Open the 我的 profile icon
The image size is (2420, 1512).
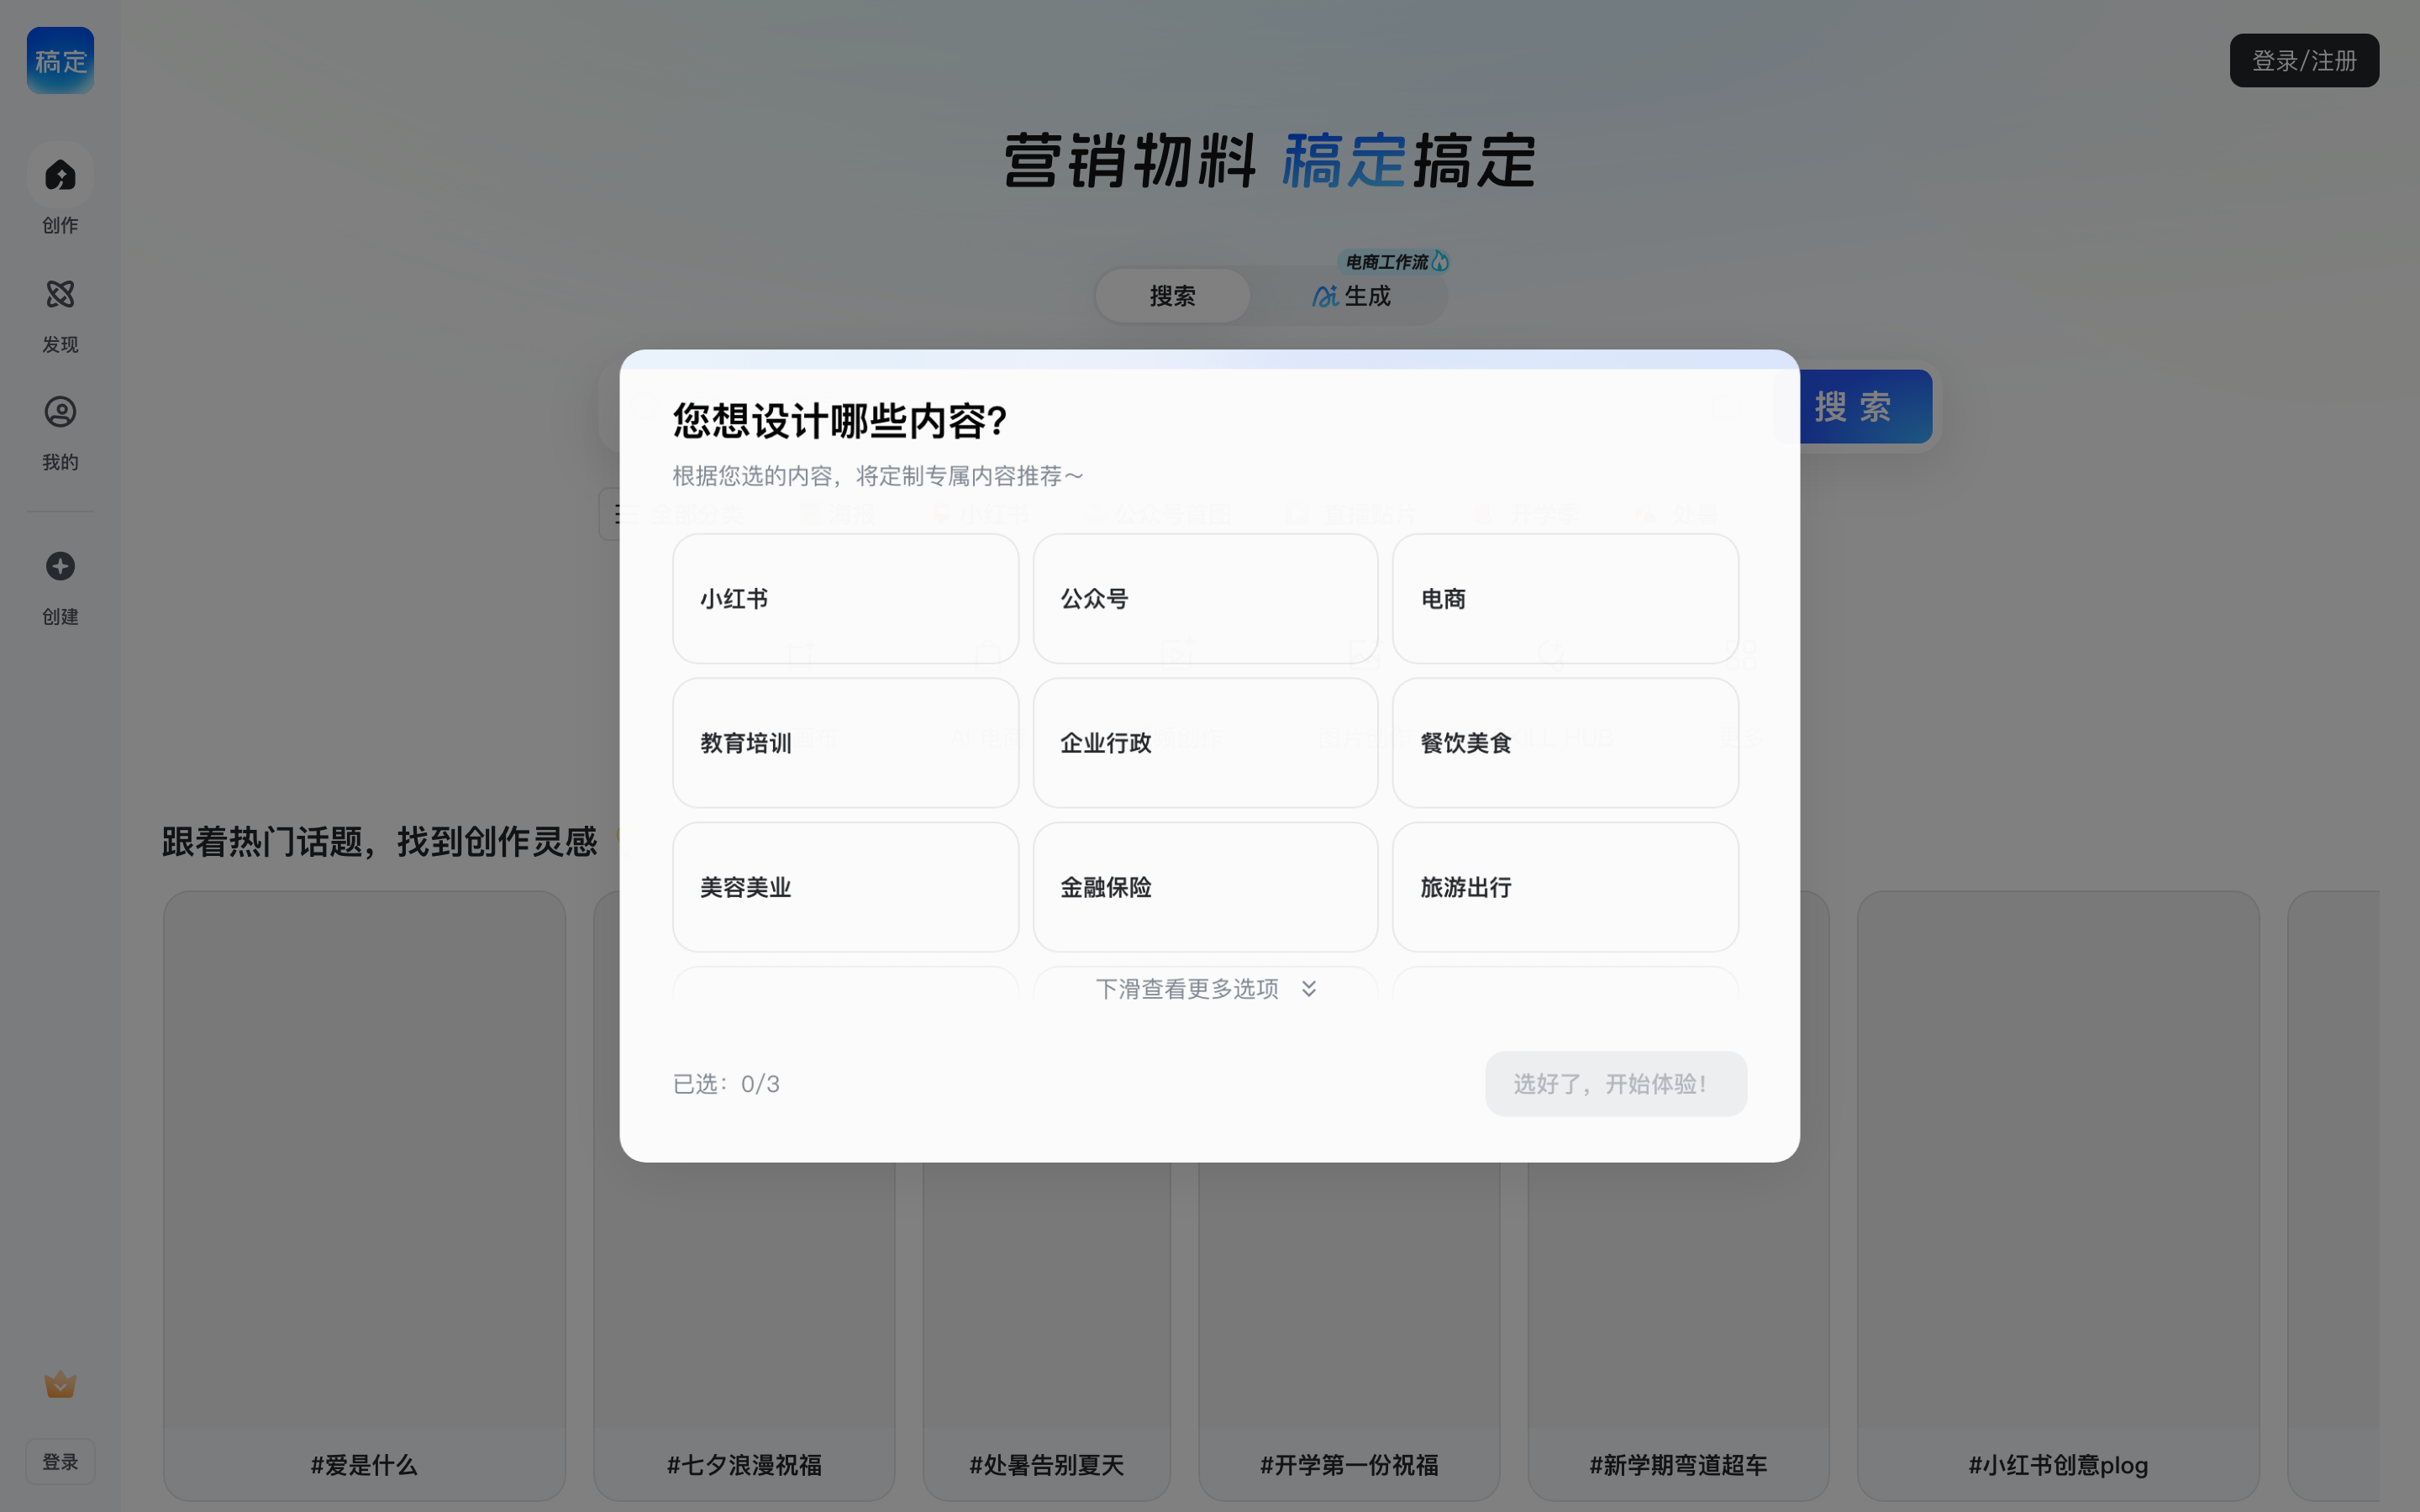click(60, 412)
